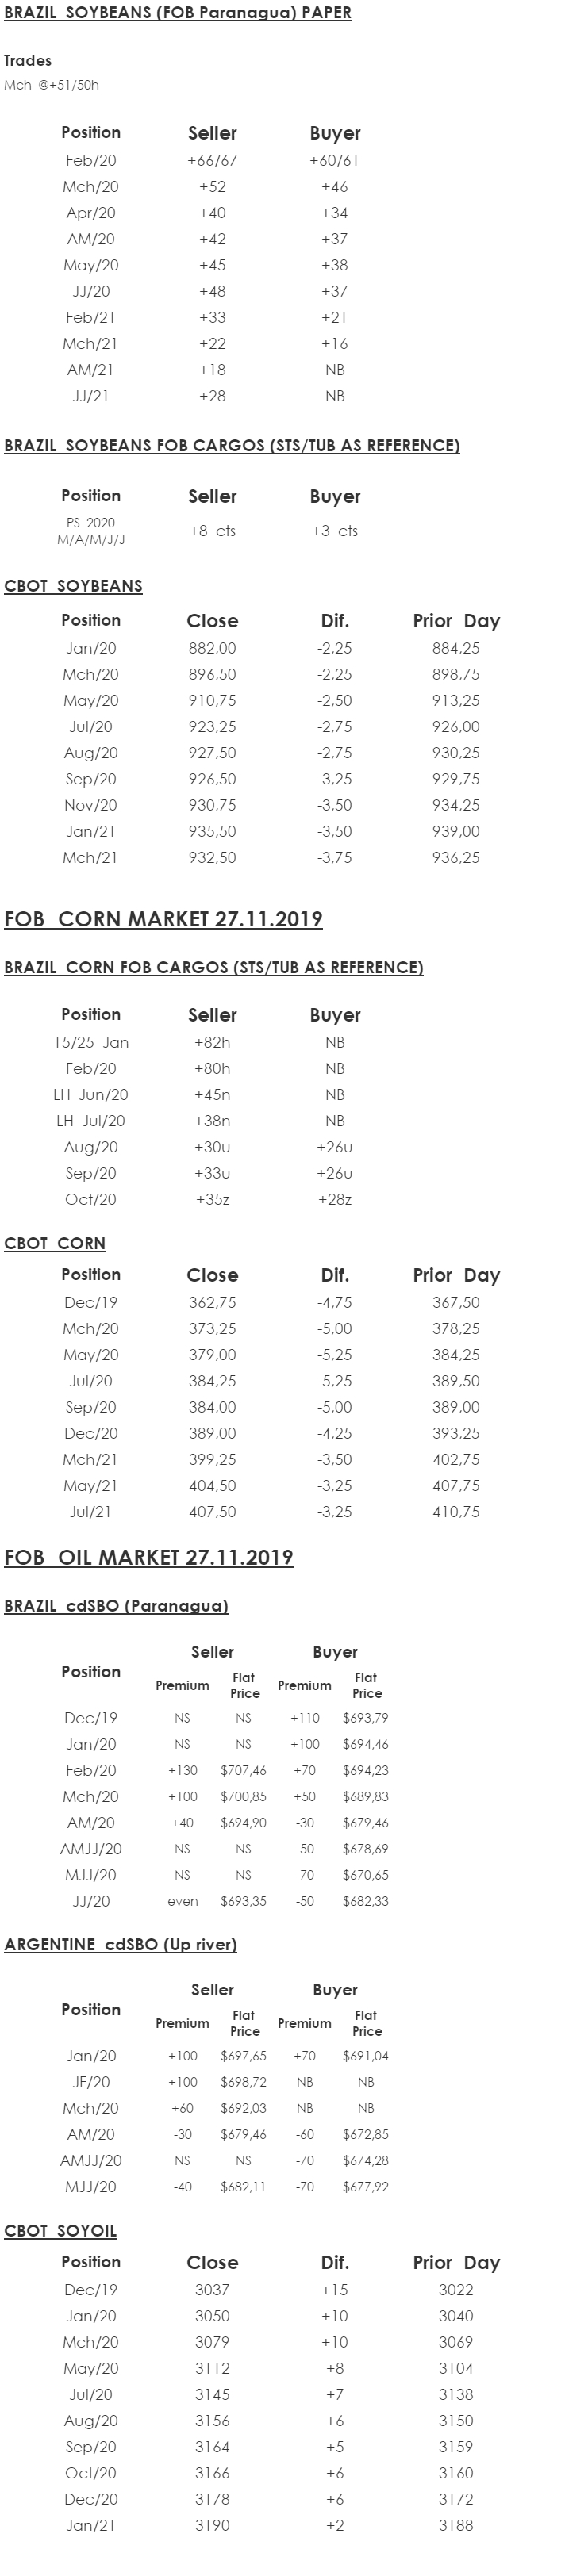Viewport: 565px width, 2576px height.
Task: Click the FOB OIL MARKET 27.11.2019 title
Action: coord(148,1557)
